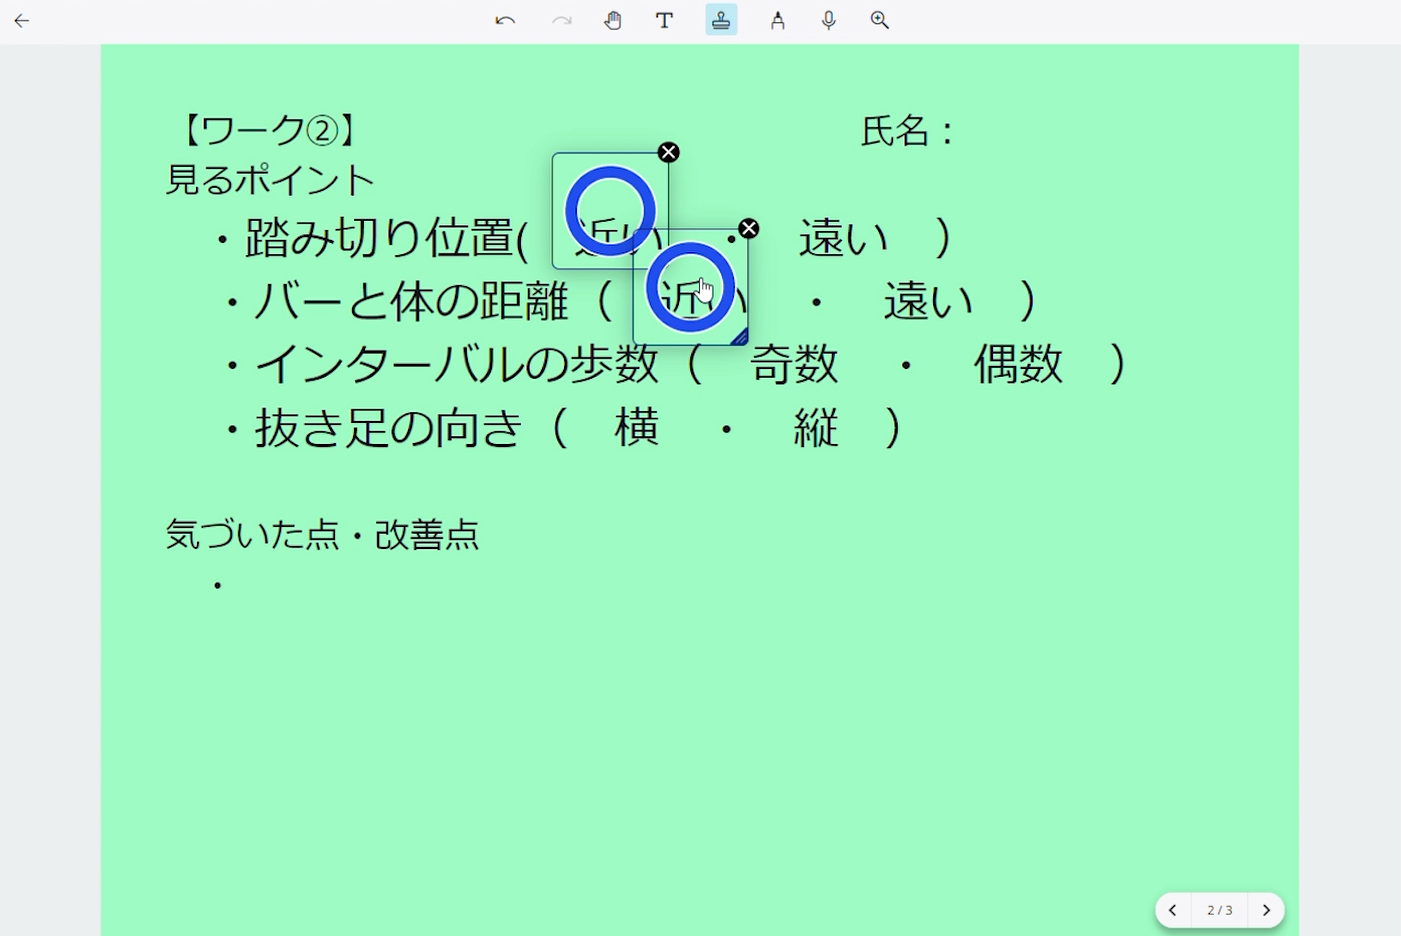1401x936 pixels.
Task: Click 遠い in the 踏み切り位置 row
Action: 844,238
